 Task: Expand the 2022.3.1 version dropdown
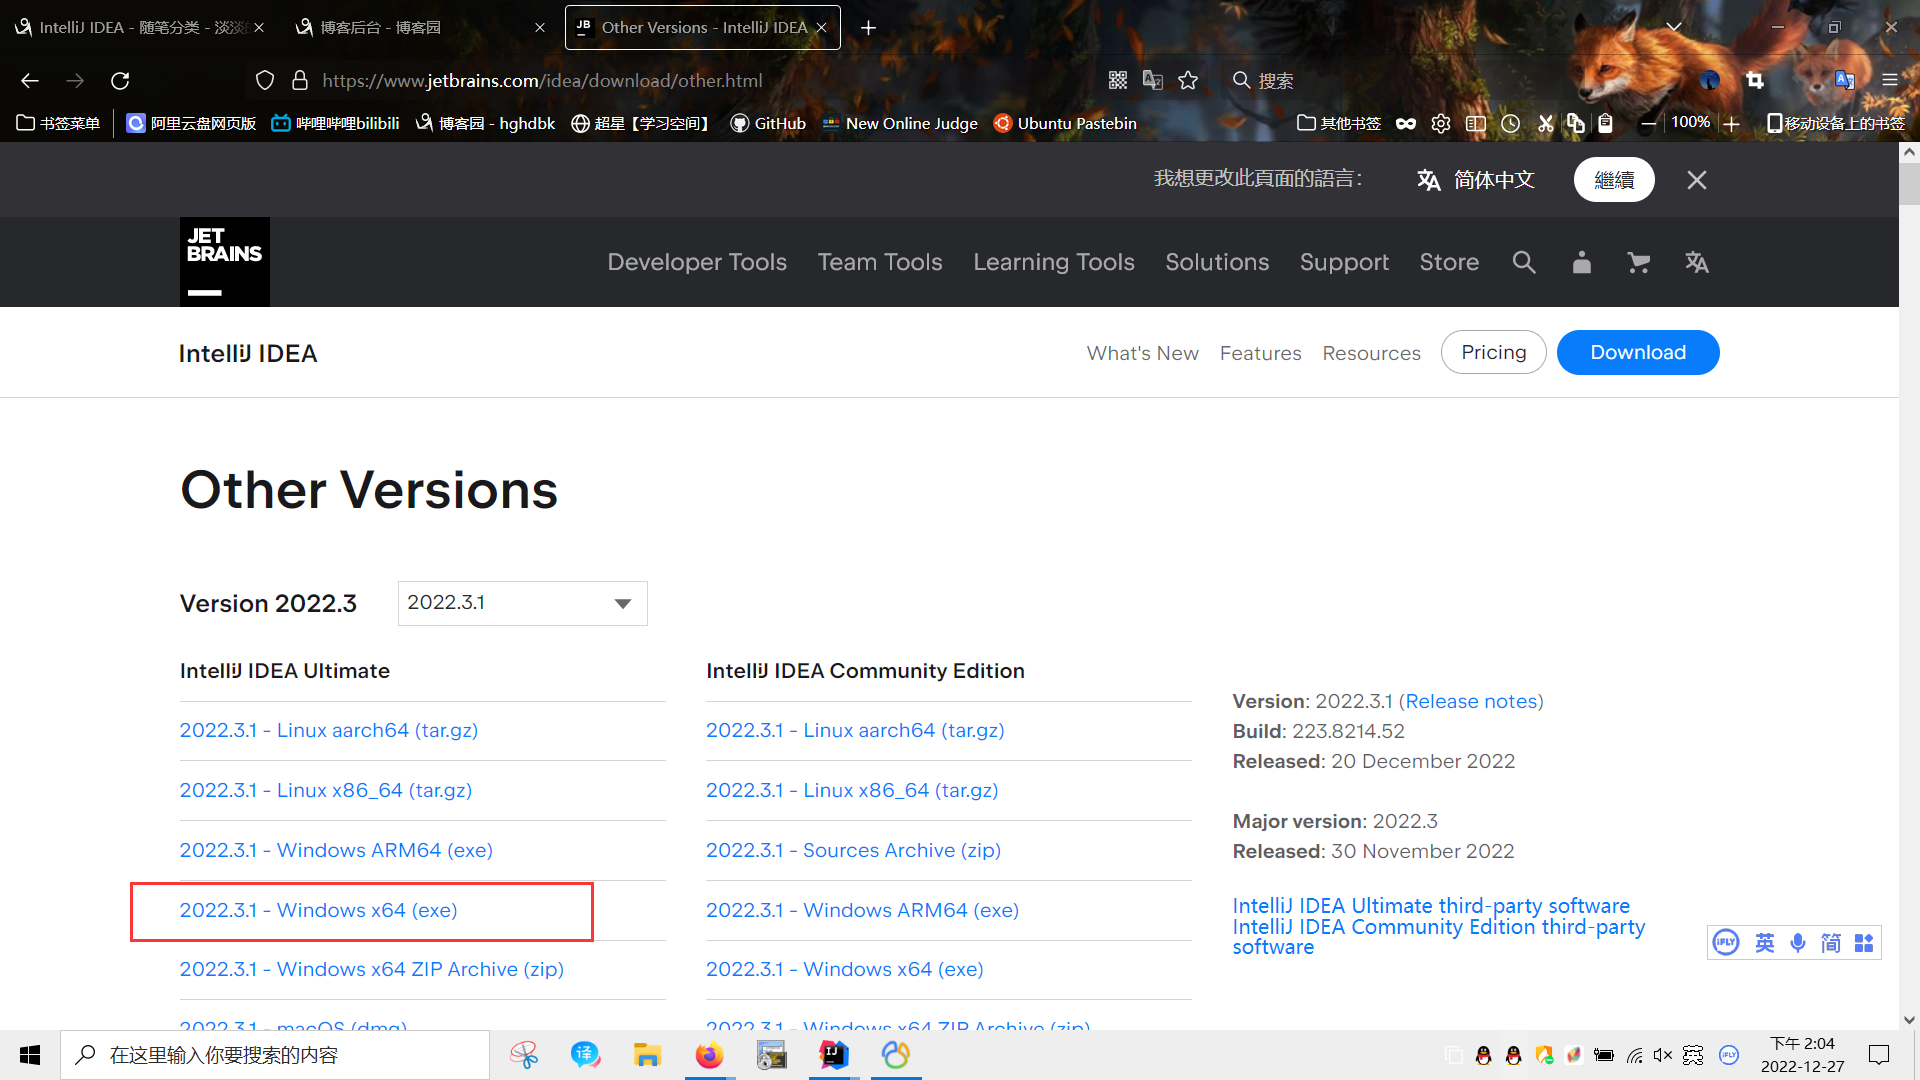(x=522, y=603)
